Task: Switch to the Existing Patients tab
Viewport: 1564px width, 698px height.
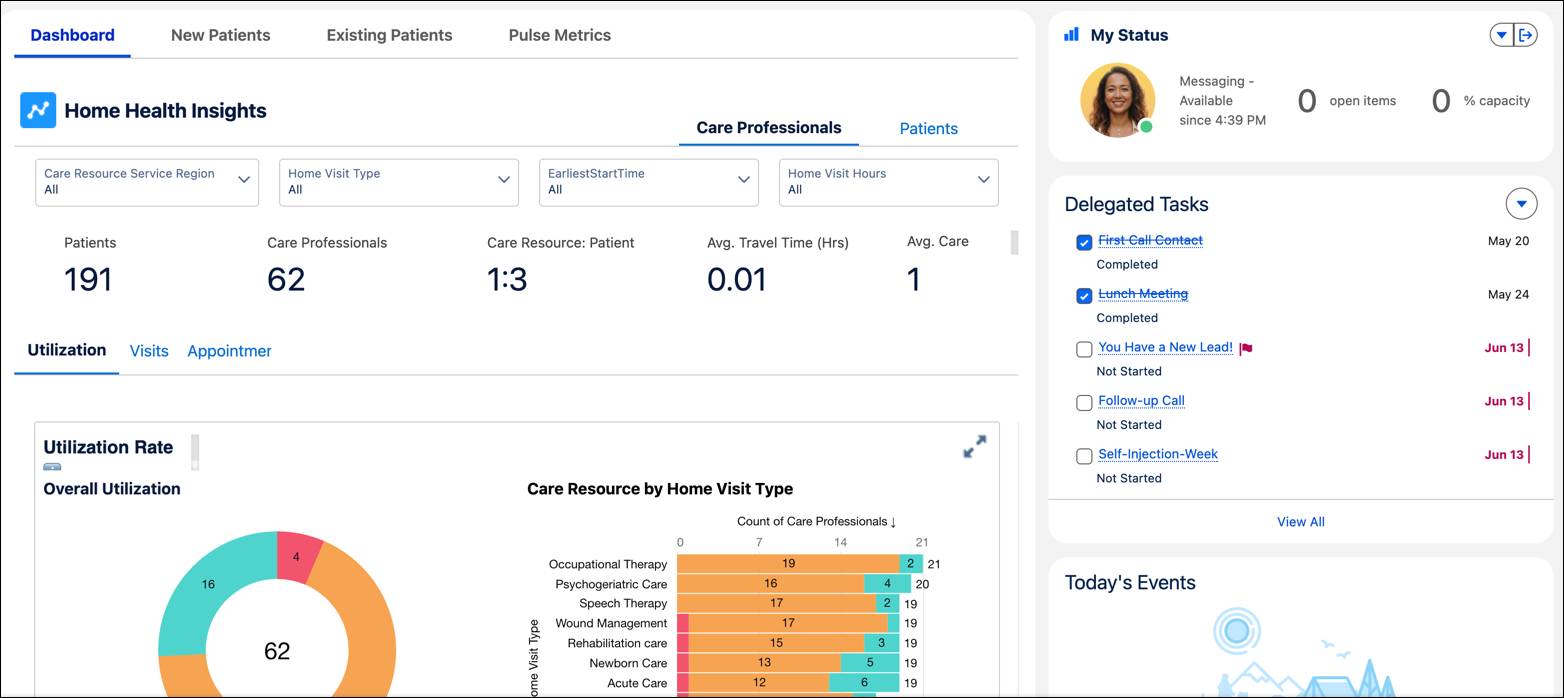Action: [x=389, y=35]
